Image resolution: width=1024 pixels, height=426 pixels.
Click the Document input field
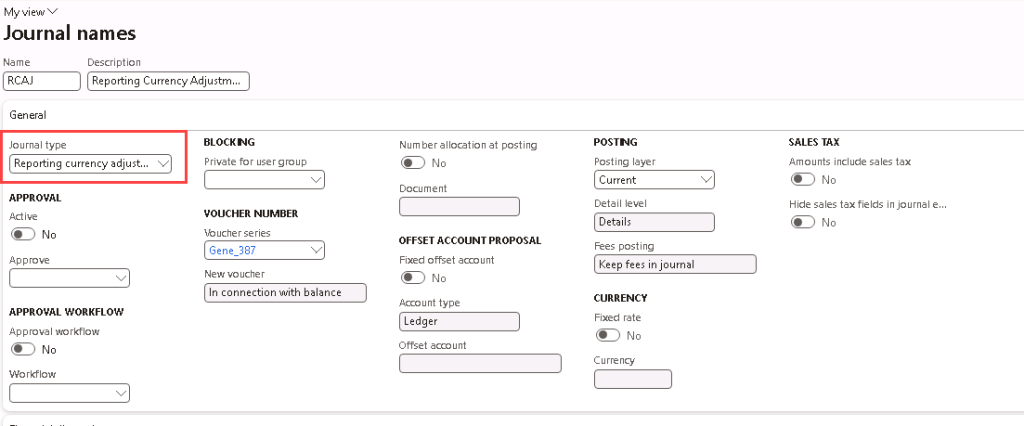[x=459, y=206]
